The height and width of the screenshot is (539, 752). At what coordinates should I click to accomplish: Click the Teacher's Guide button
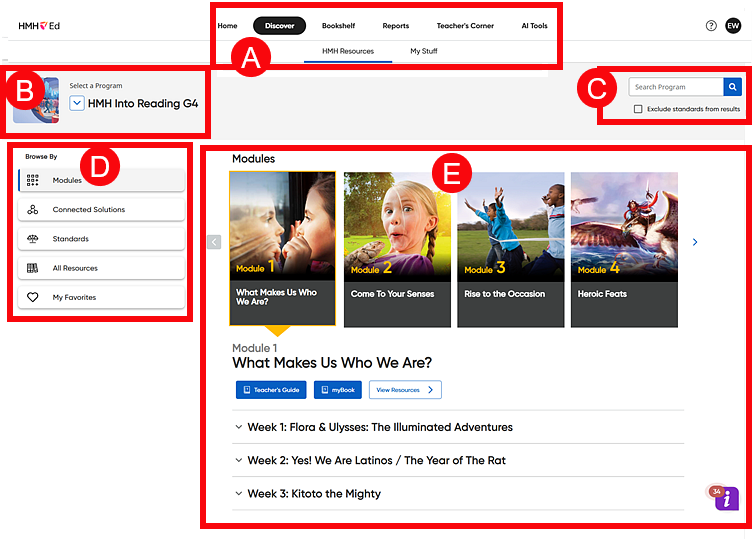click(272, 390)
